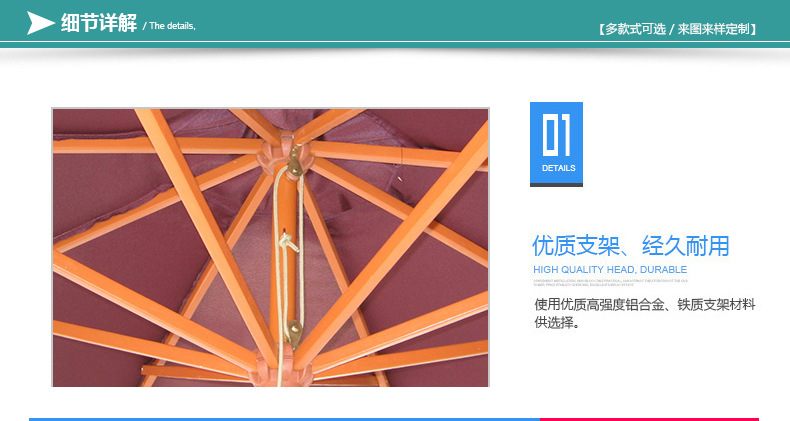This screenshot has width=790, height=421.
Task: Click the top rib hub of the umbrella
Action: pos(285,154)
